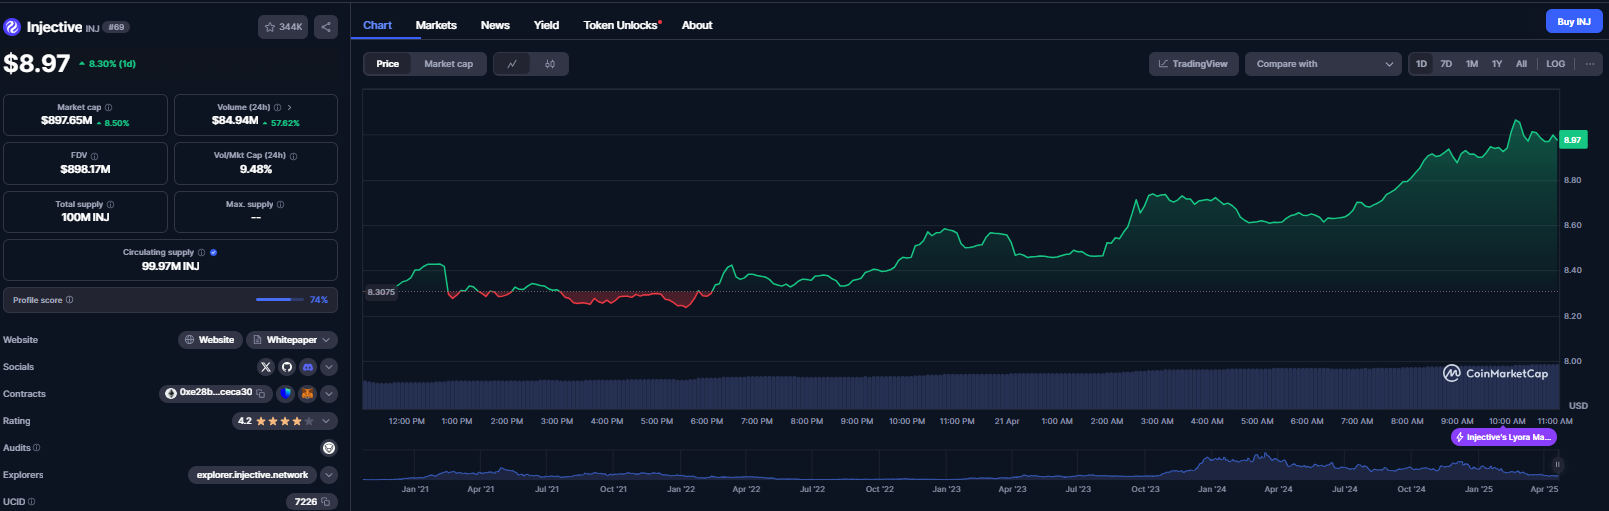Toggle the LOG scale on the chart
The height and width of the screenshot is (511, 1609).
pyautogui.click(x=1555, y=64)
